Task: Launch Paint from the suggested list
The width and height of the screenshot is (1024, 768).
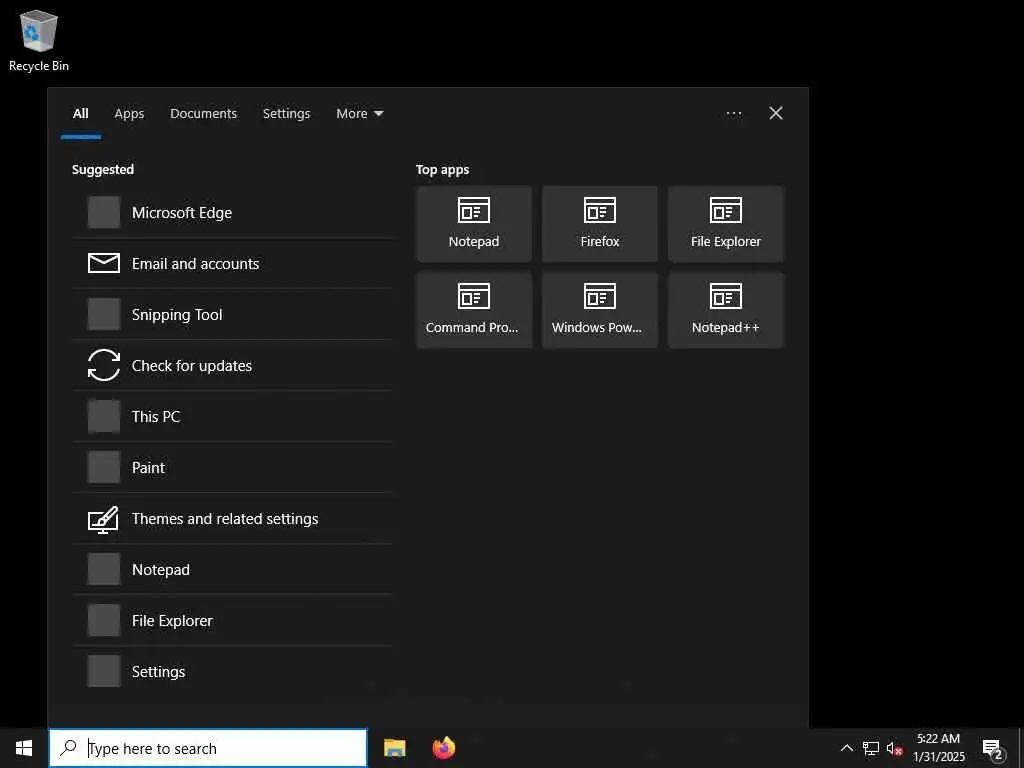Action: (x=232, y=467)
